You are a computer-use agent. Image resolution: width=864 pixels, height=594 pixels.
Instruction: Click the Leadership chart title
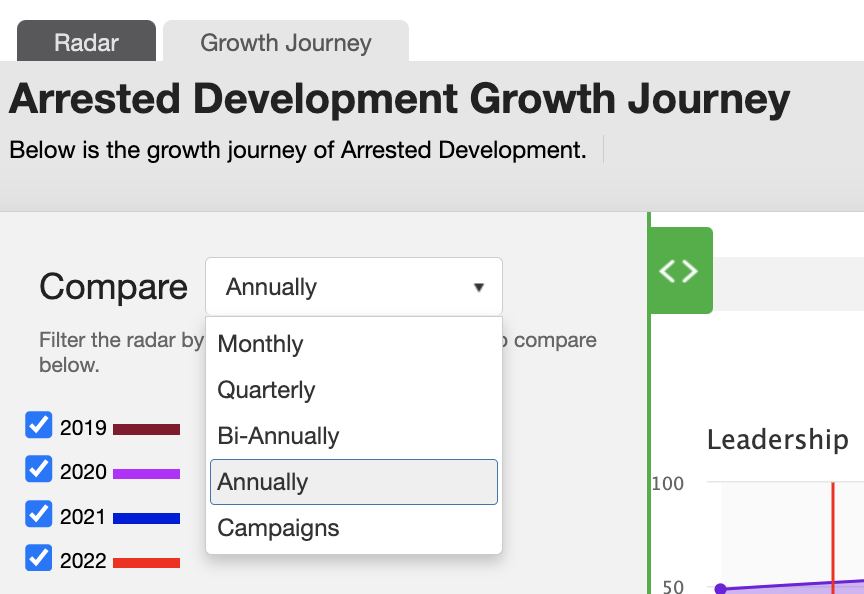tap(777, 440)
